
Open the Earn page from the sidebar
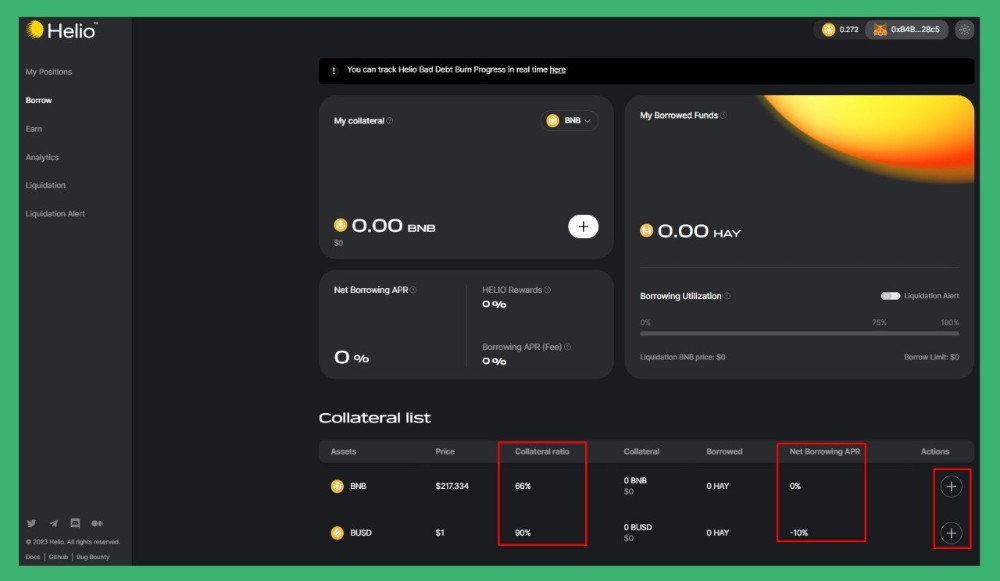(x=34, y=129)
